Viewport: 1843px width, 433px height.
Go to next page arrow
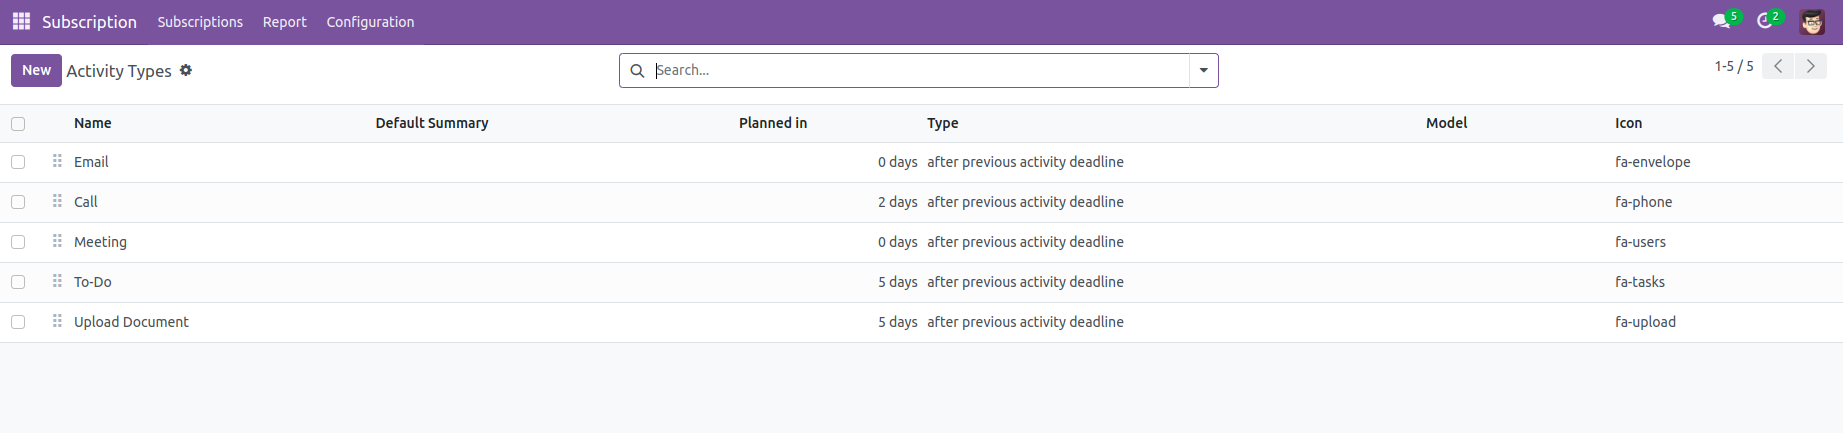click(x=1810, y=67)
